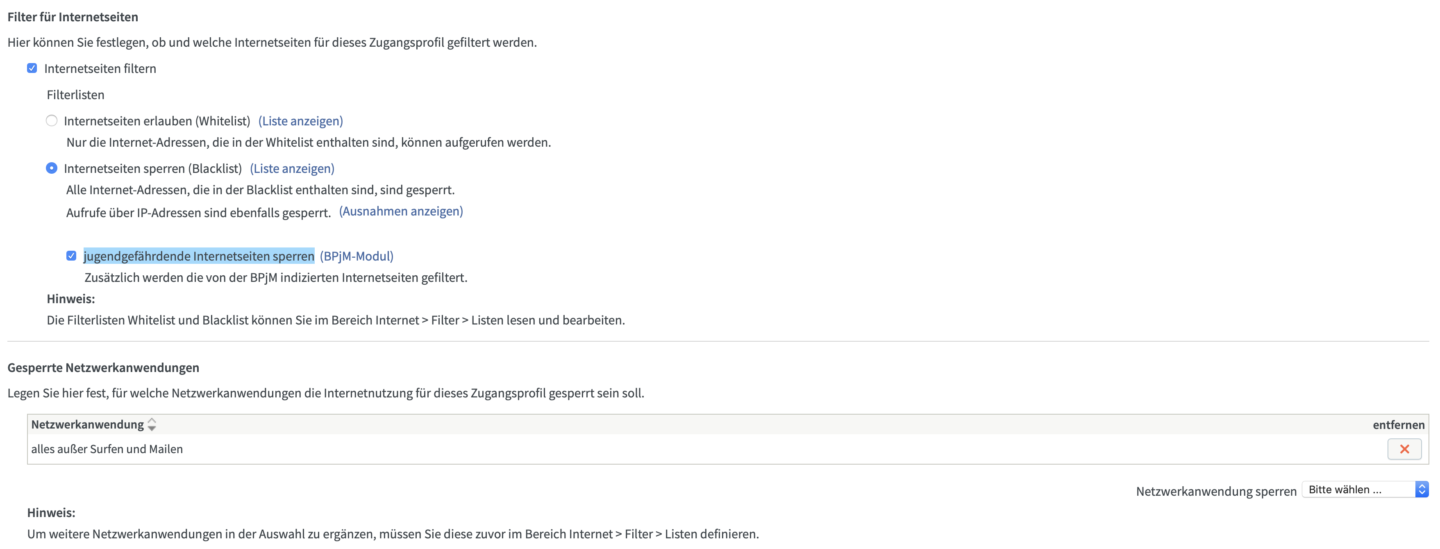
Task: Open the Ausnahmen anzeigen link
Action: click(401, 212)
